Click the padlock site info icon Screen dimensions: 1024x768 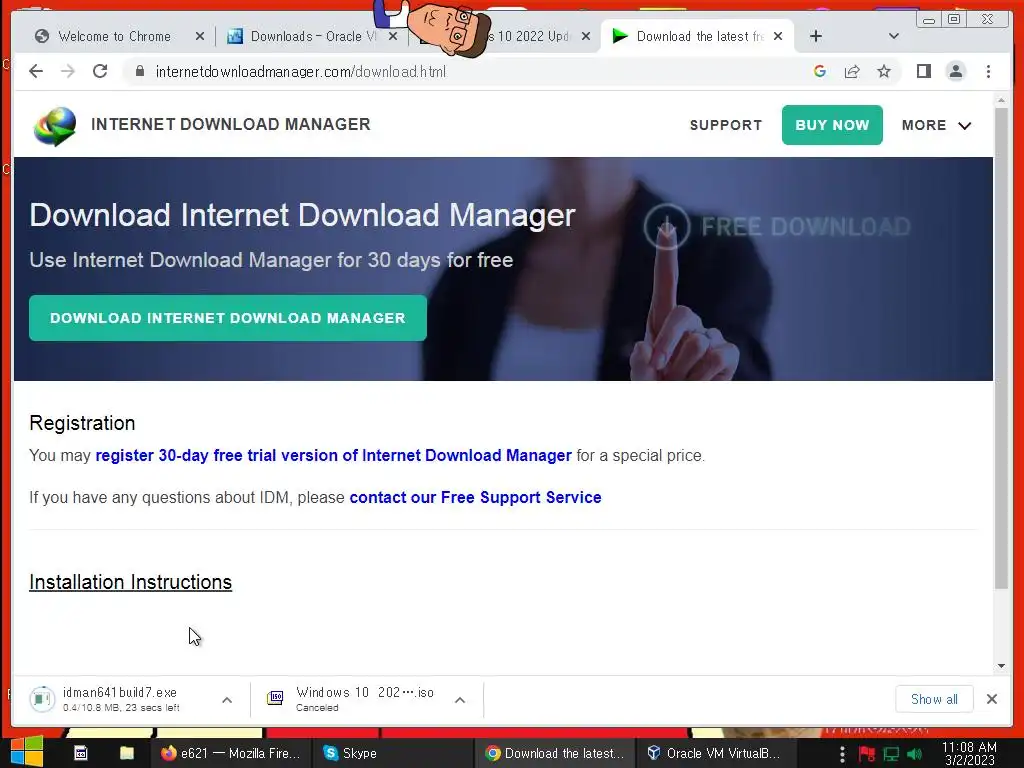click(x=139, y=71)
